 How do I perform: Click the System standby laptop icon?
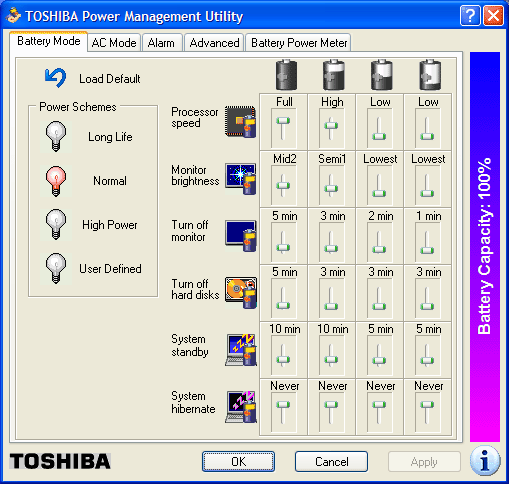pyautogui.click(x=240, y=350)
